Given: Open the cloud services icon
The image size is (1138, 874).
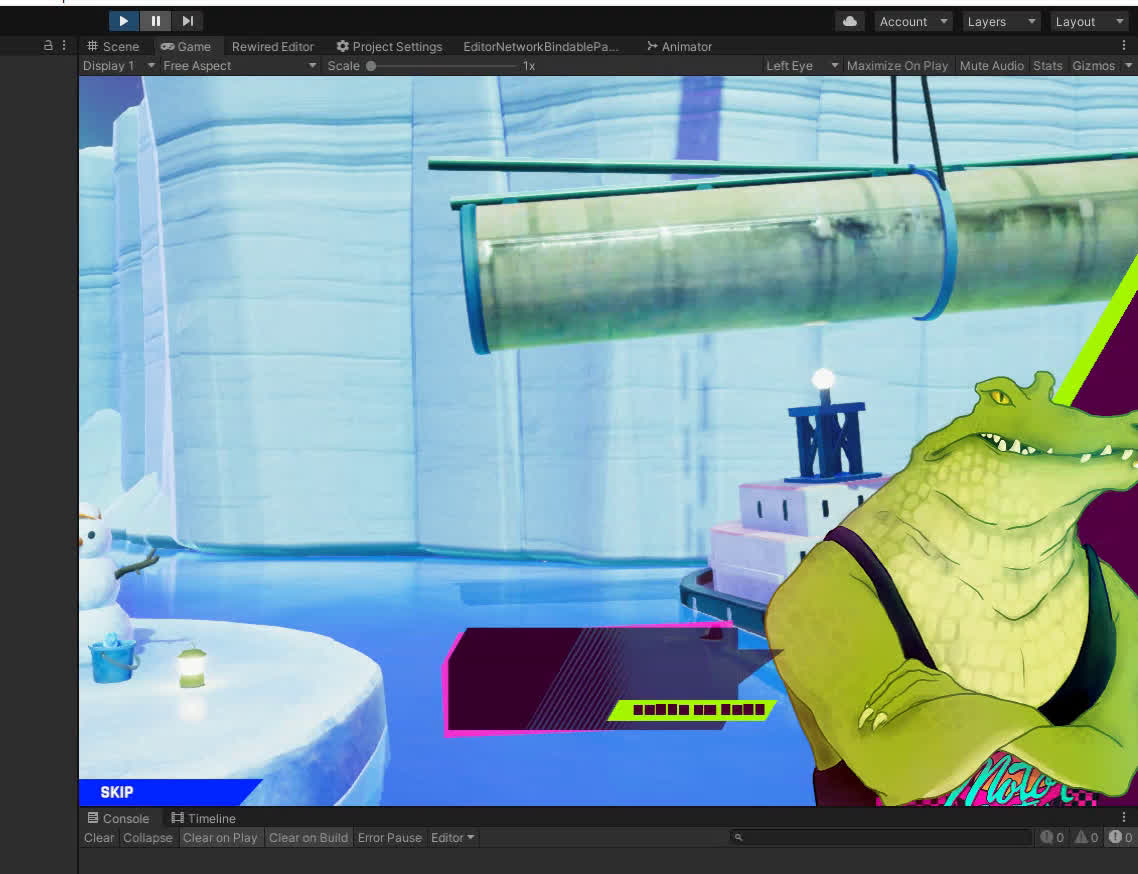Looking at the screenshot, I should coord(850,21).
